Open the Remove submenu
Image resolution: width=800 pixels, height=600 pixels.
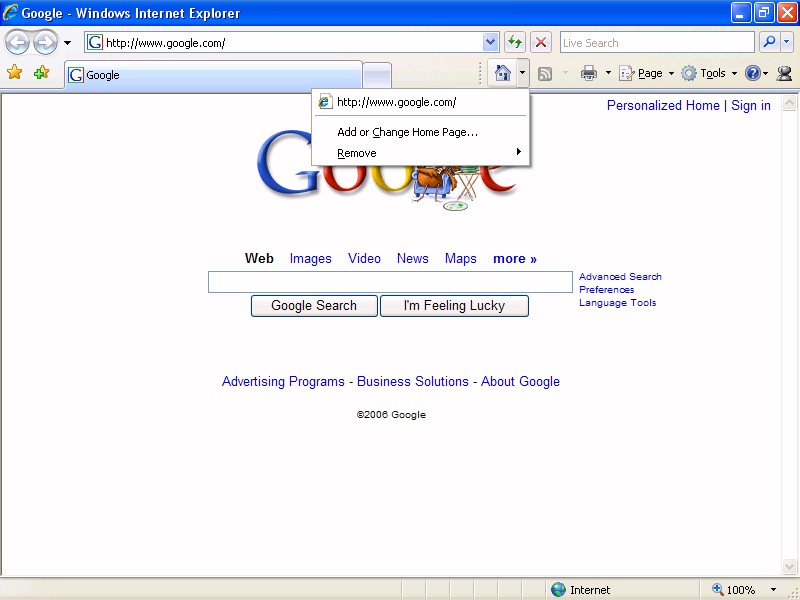421,153
